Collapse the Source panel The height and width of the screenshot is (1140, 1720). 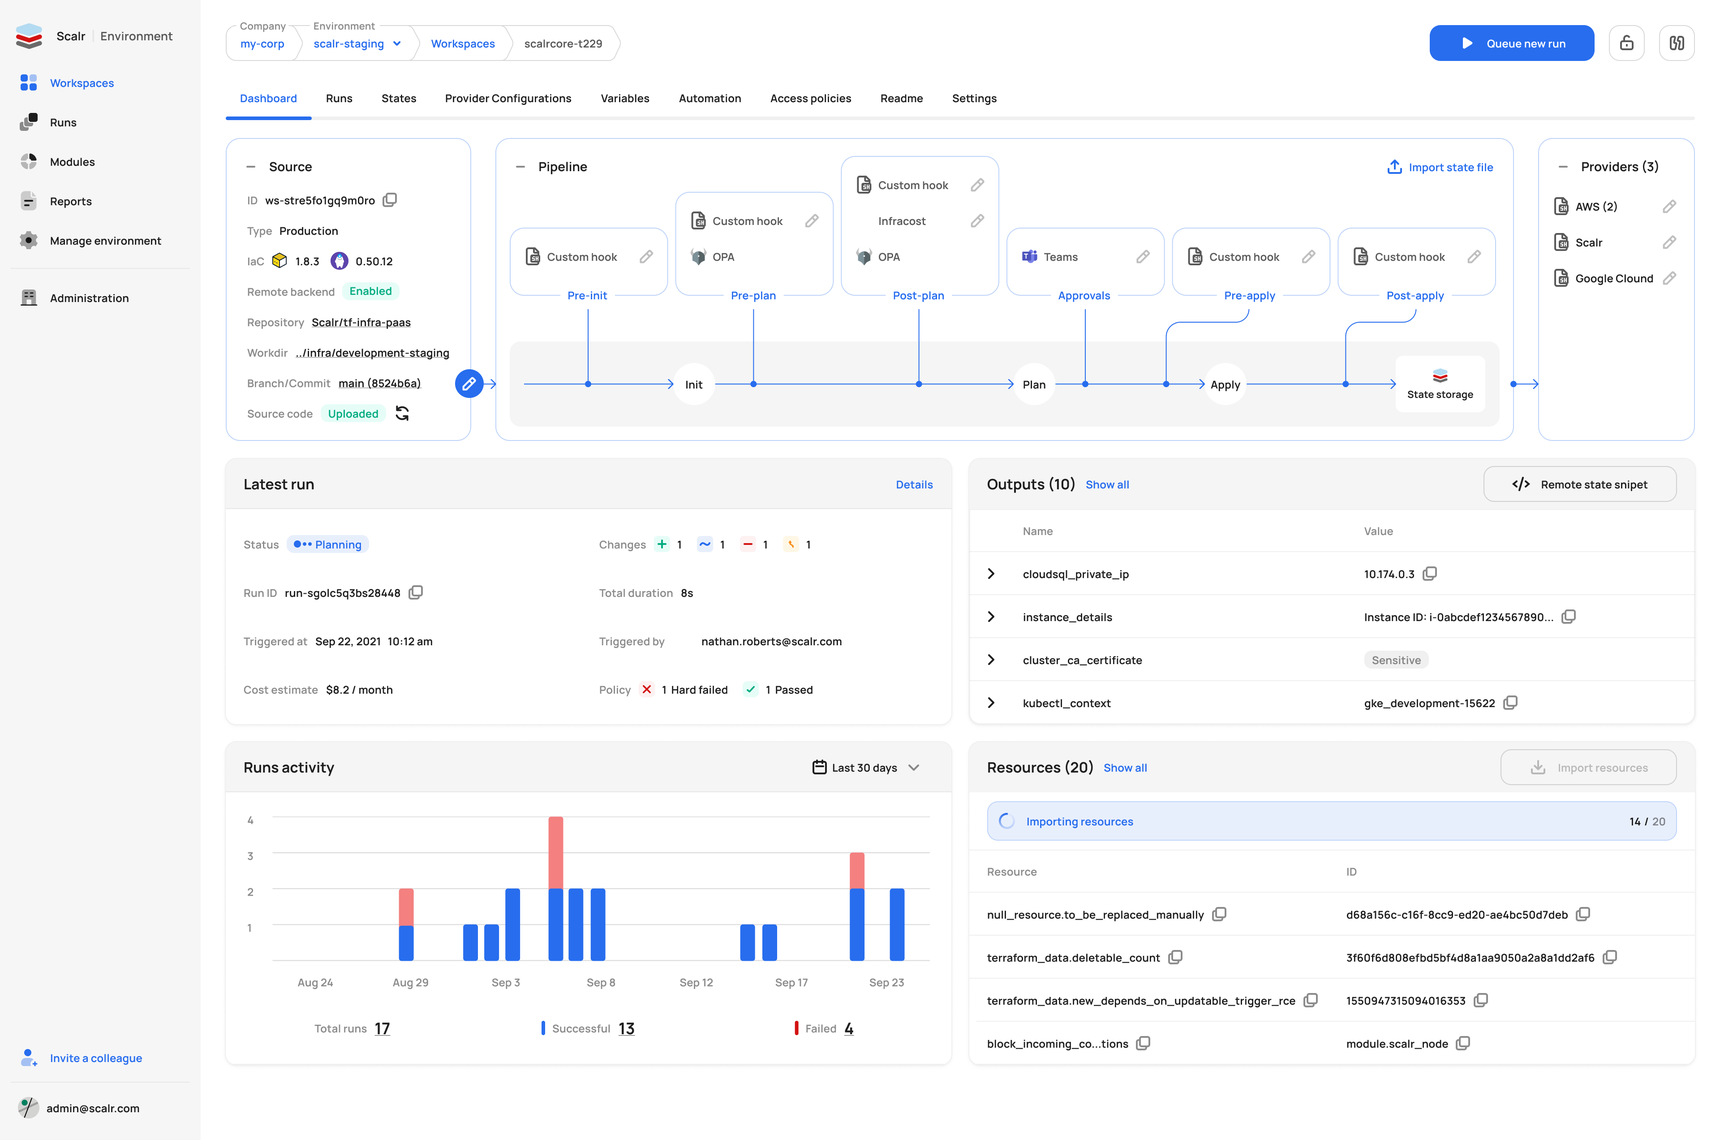tap(251, 167)
